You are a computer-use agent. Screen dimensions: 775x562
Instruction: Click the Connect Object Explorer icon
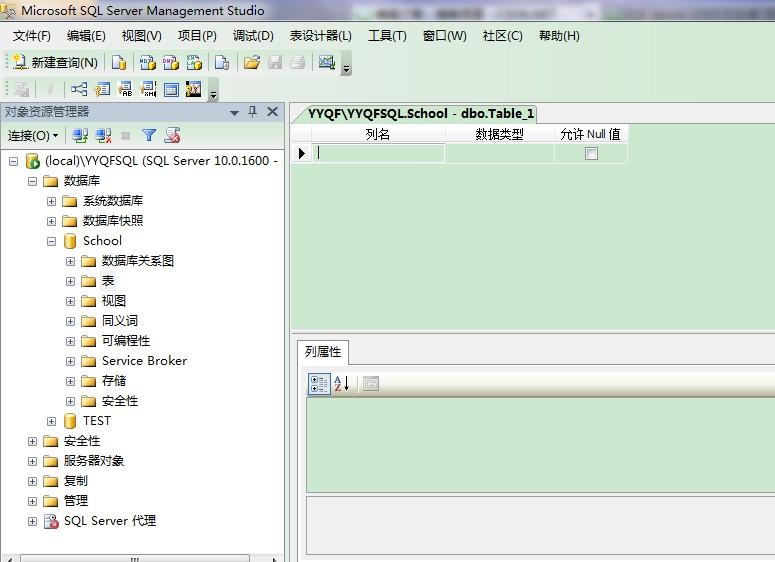(80, 135)
